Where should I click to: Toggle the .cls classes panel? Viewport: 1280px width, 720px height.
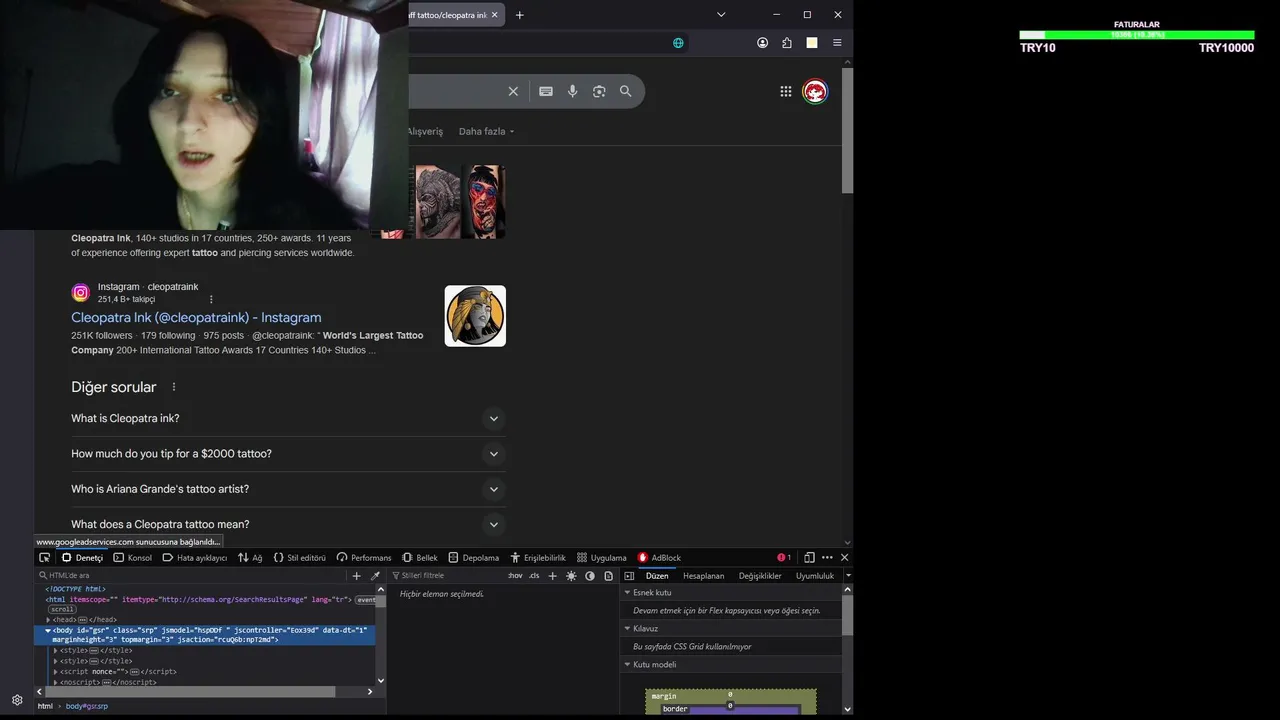(x=534, y=576)
